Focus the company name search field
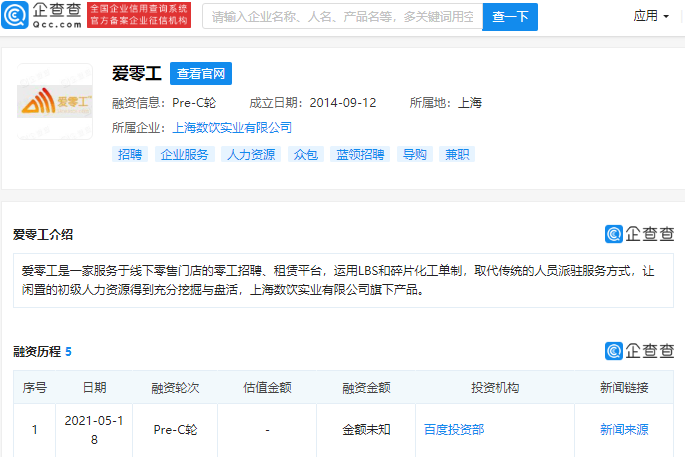 pos(342,17)
